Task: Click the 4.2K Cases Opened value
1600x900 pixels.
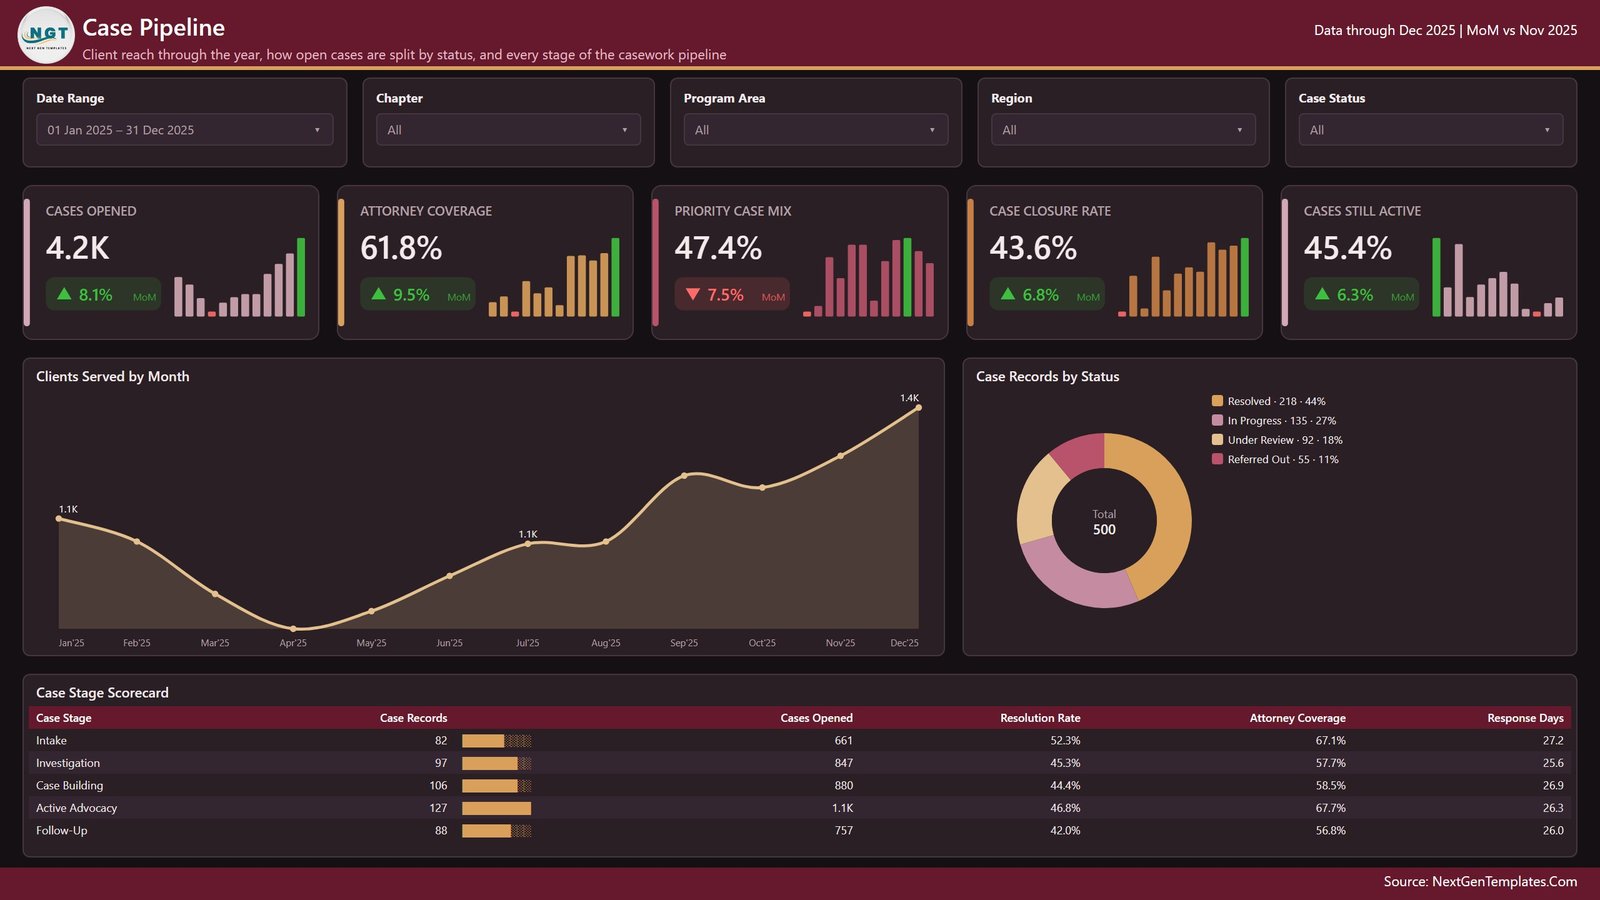Action: (x=78, y=248)
